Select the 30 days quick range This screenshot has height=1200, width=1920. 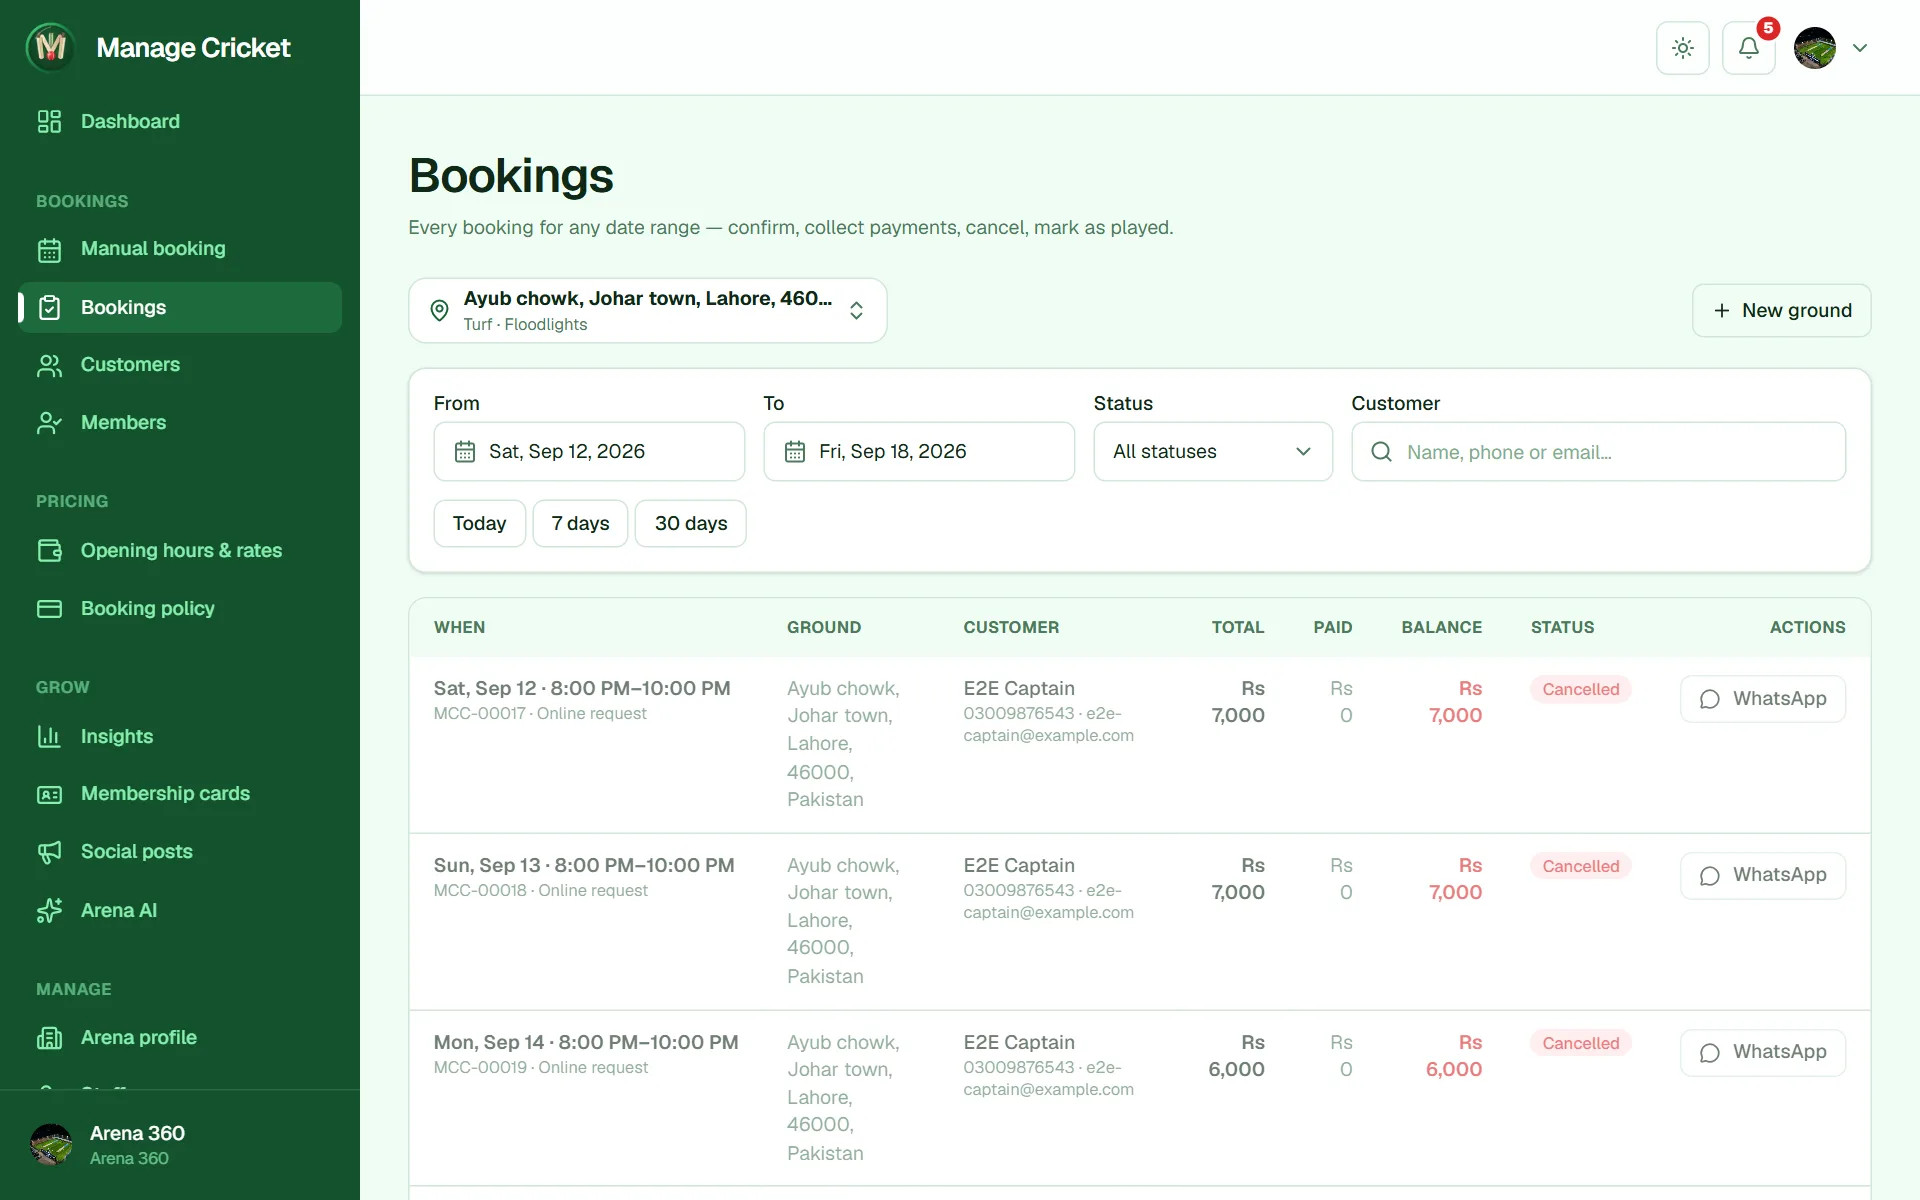[x=691, y=524]
